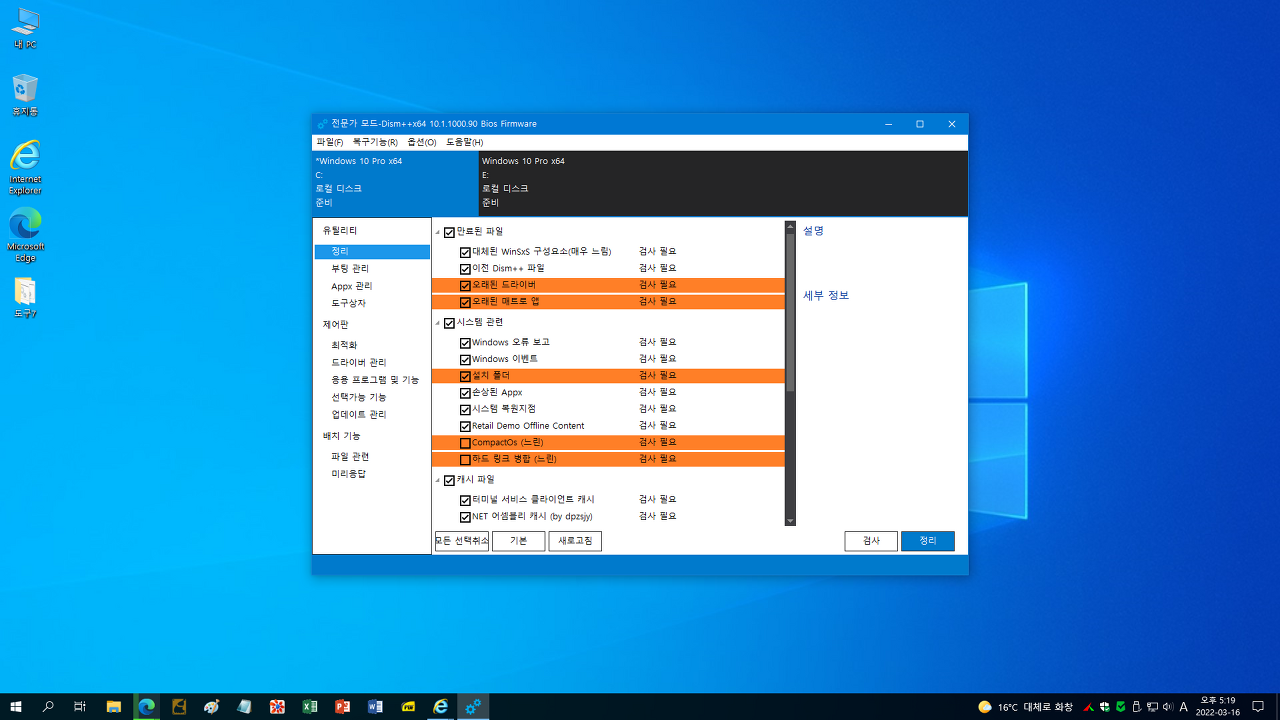Click the Dism++ gears taskbar icon

473,706
